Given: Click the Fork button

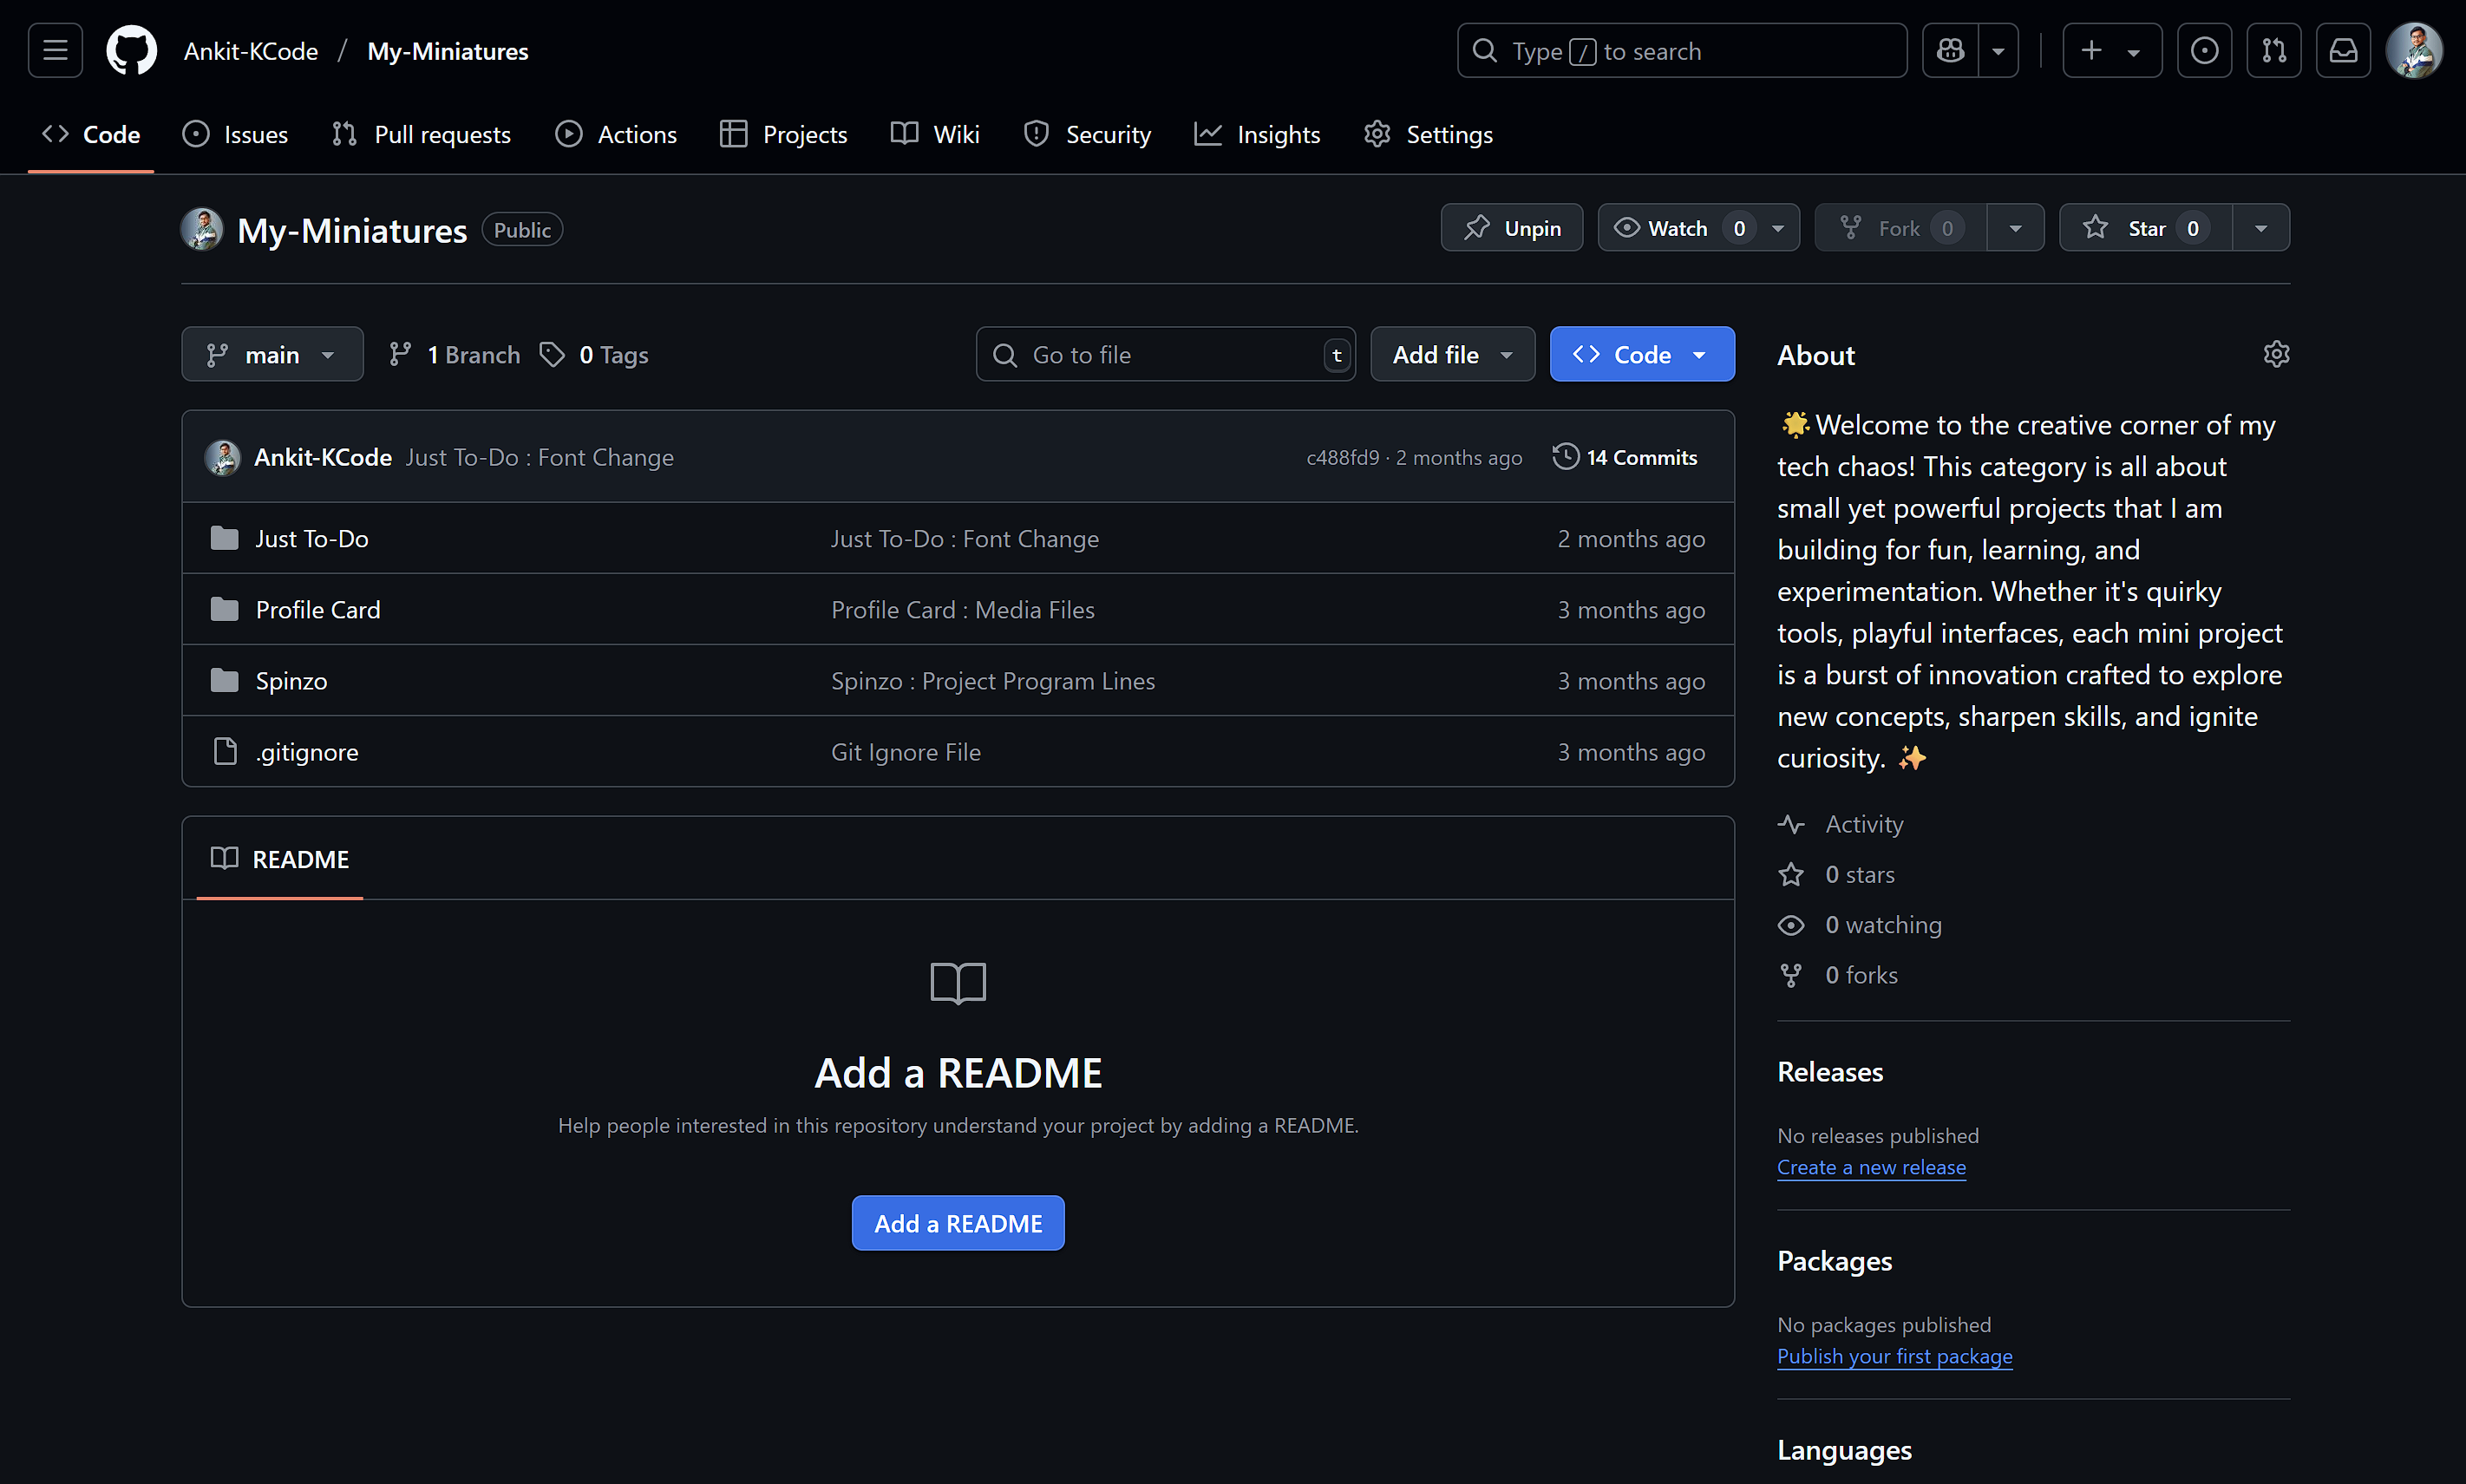Looking at the screenshot, I should [x=1900, y=228].
